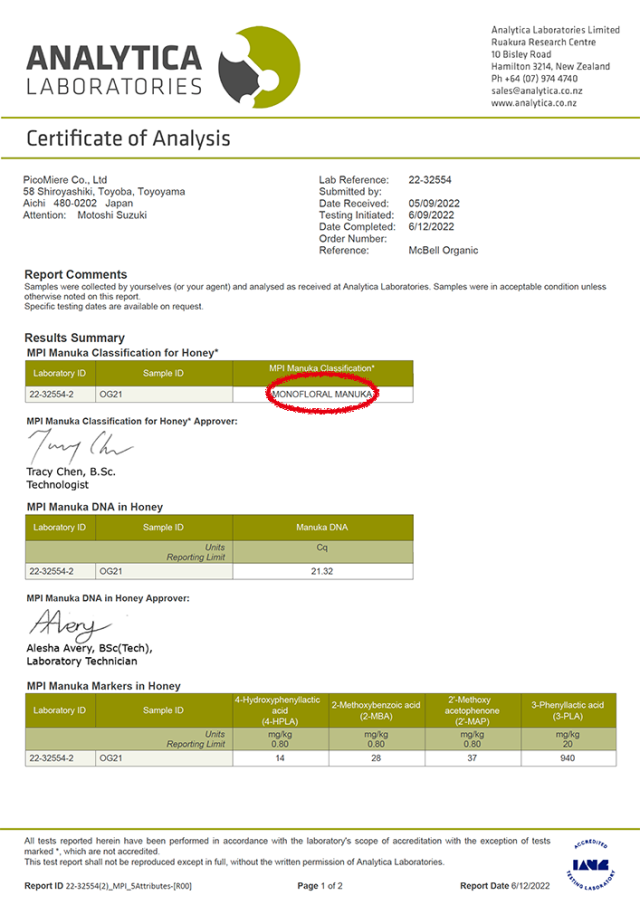640x905 pixels.
Task: Click the Analytica Laboratories logo emblem
Action: 259,67
